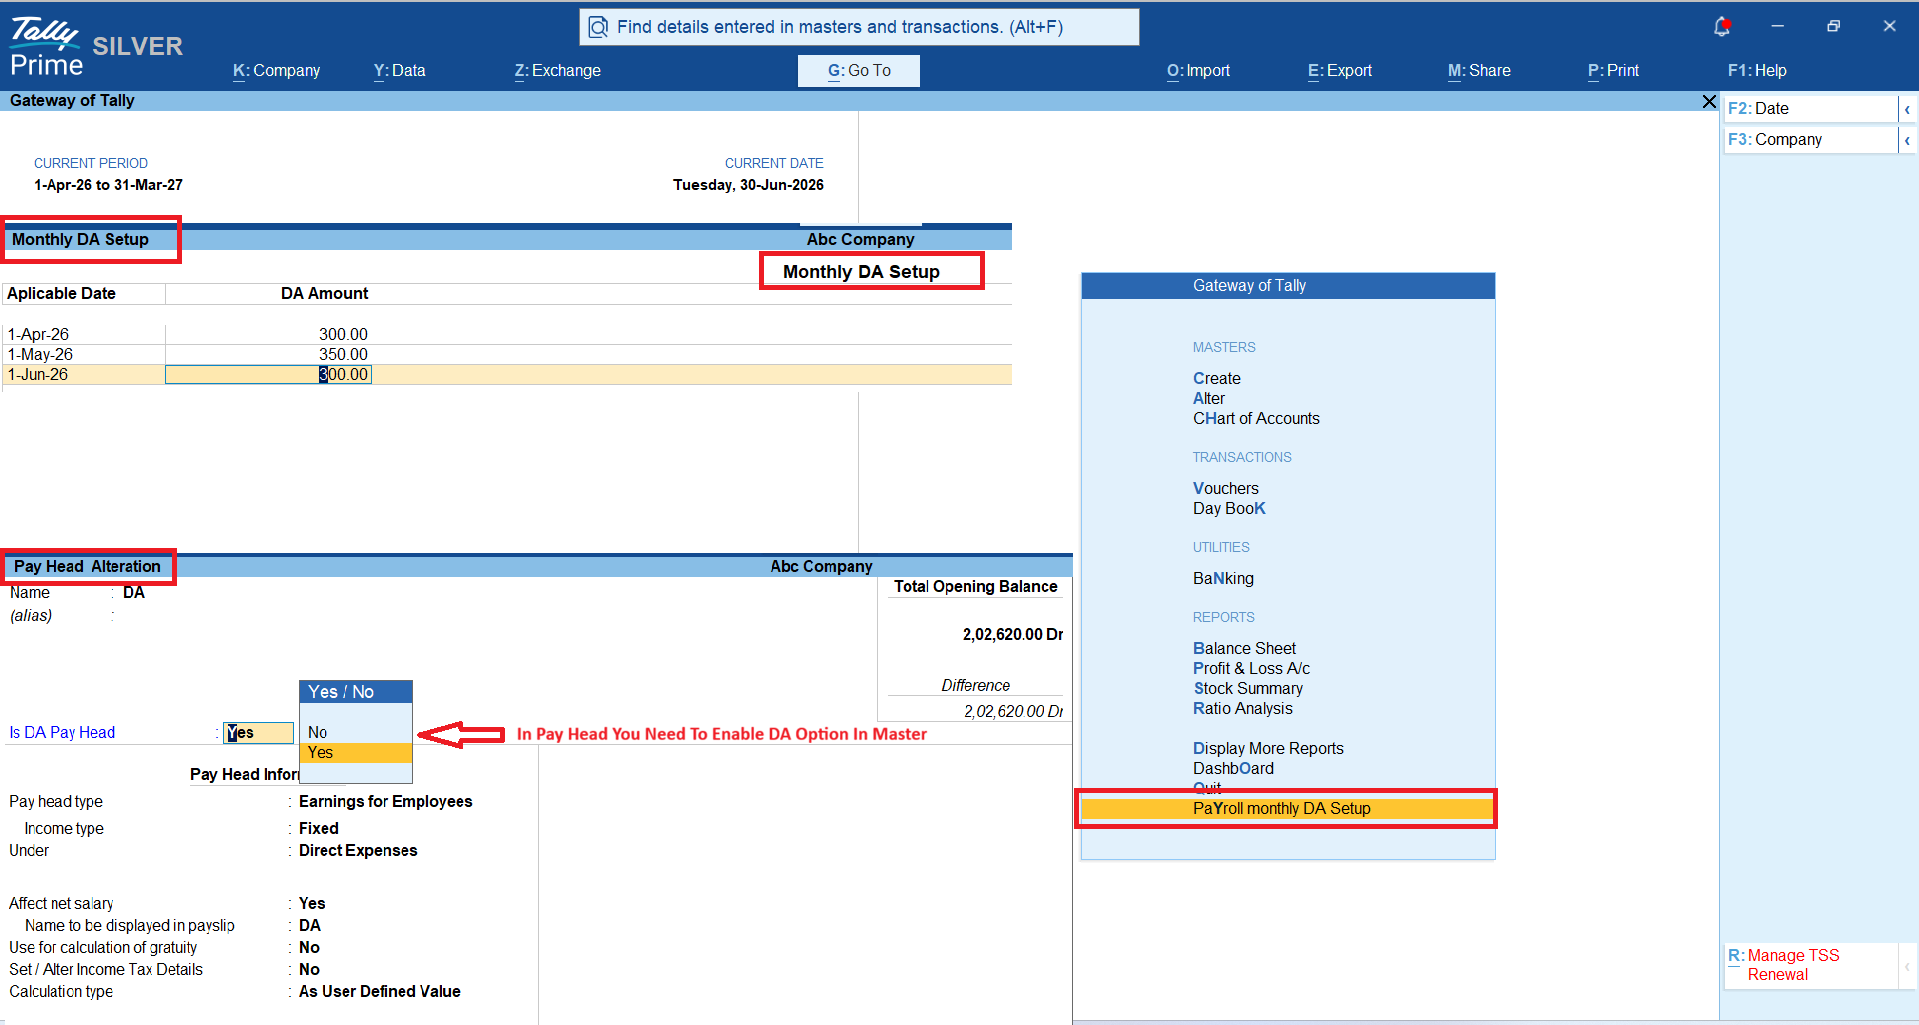Click the current period date range
This screenshot has height=1025, width=1919.
tap(108, 185)
